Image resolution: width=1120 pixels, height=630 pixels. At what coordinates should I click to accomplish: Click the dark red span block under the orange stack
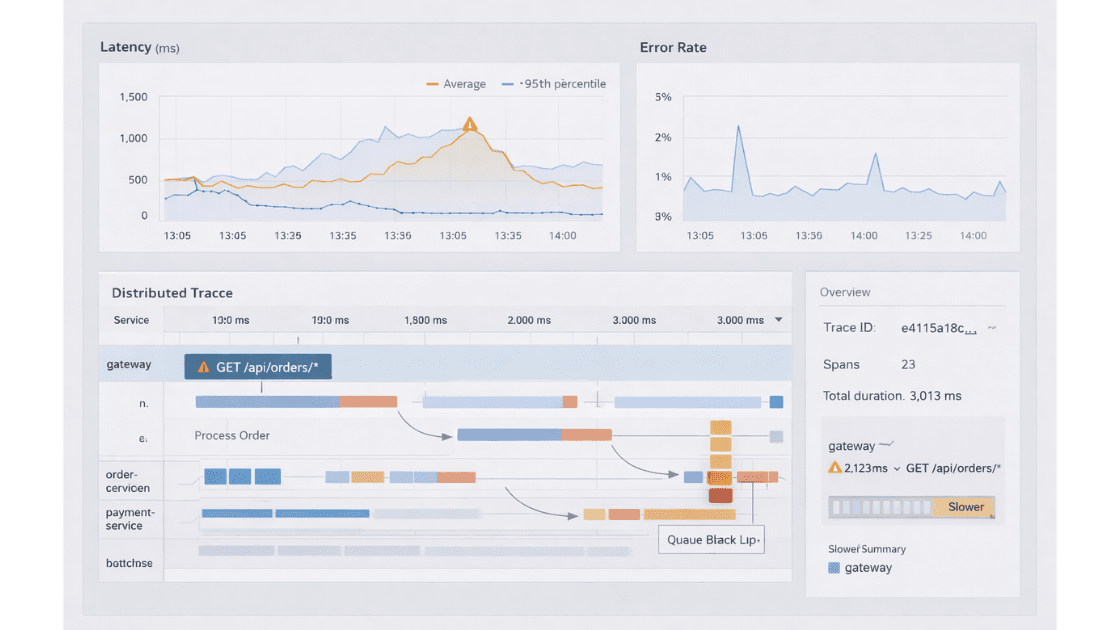coord(721,495)
